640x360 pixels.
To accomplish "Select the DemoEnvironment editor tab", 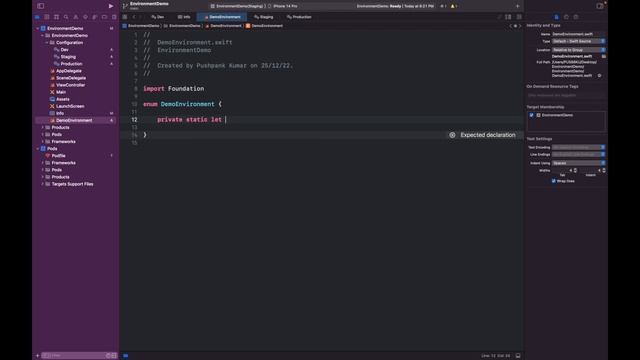I will [x=222, y=17].
